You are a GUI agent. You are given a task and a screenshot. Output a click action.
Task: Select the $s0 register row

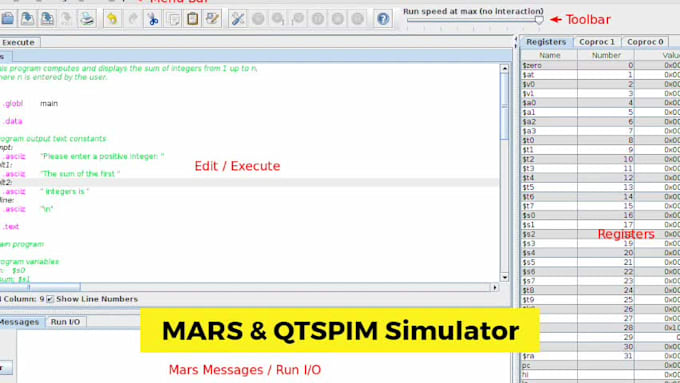click(x=601, y=216)
